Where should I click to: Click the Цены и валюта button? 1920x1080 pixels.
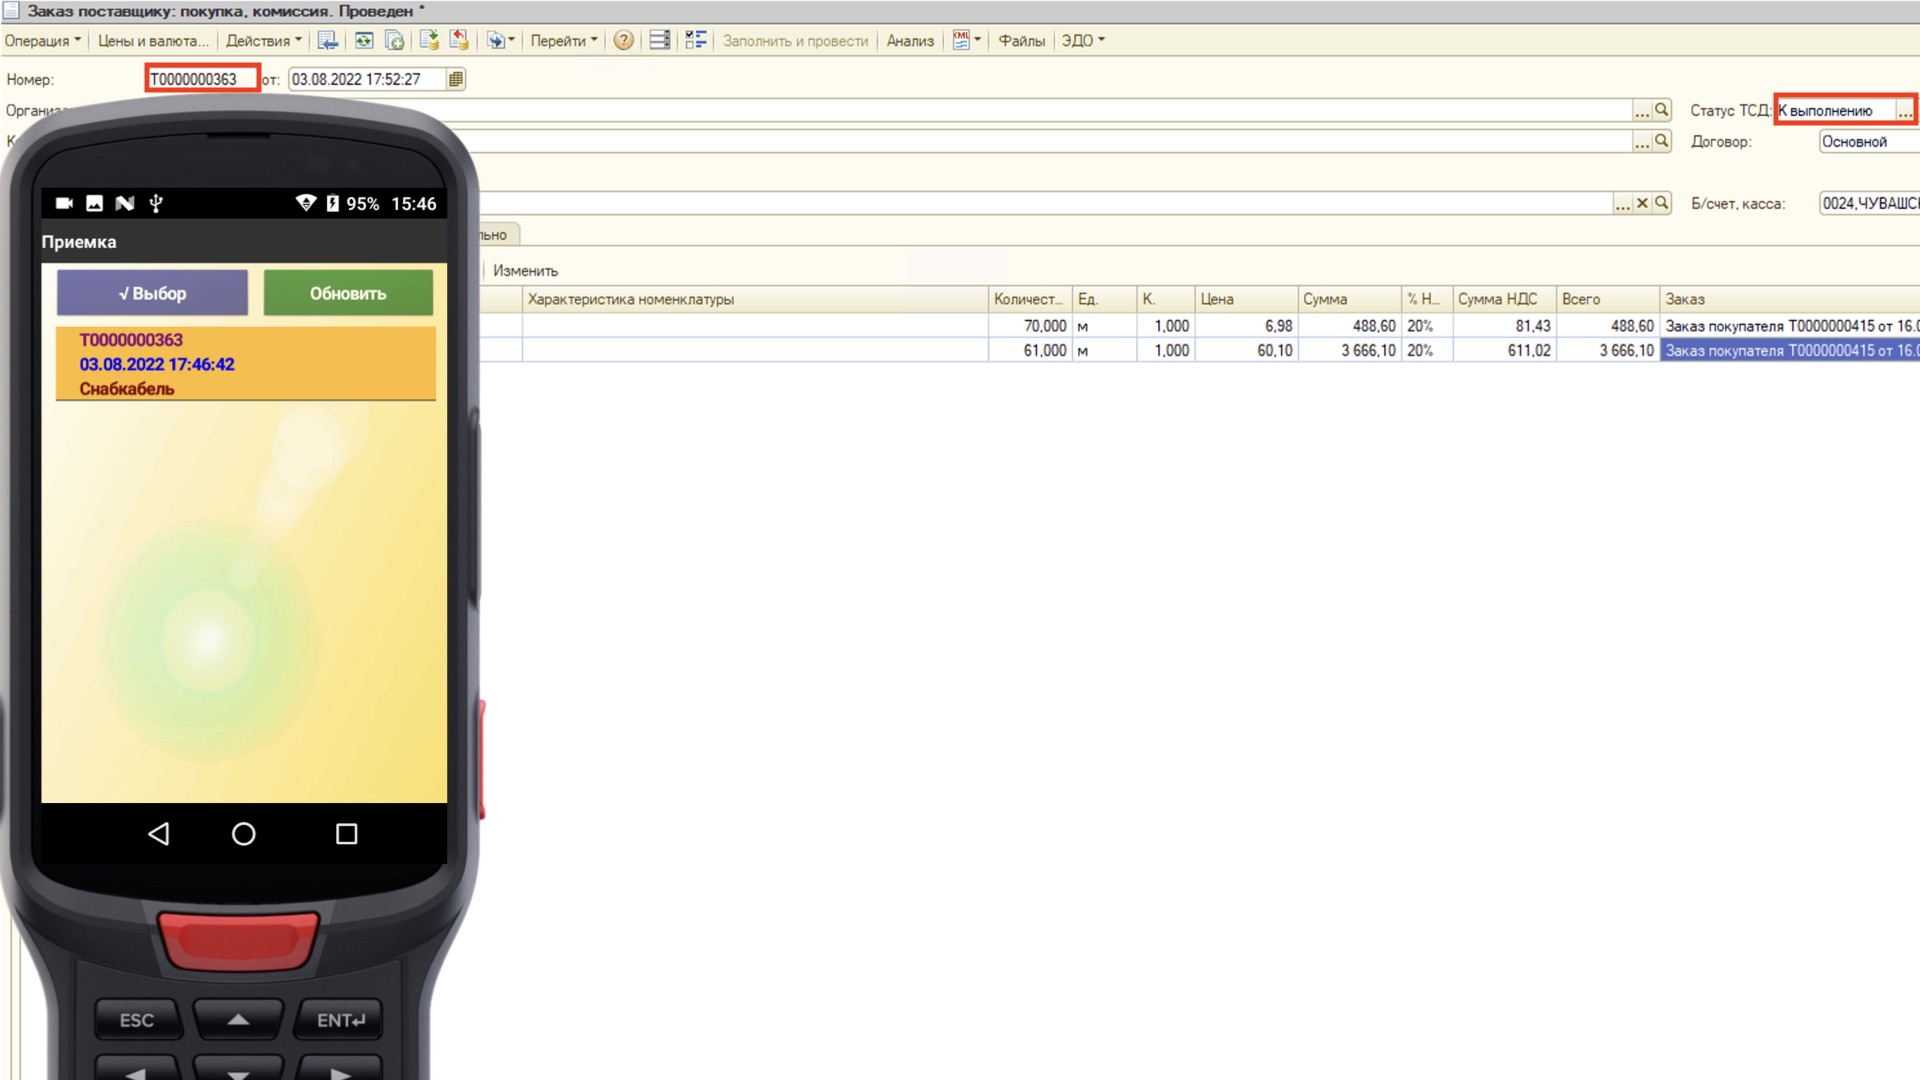(153, 41)
